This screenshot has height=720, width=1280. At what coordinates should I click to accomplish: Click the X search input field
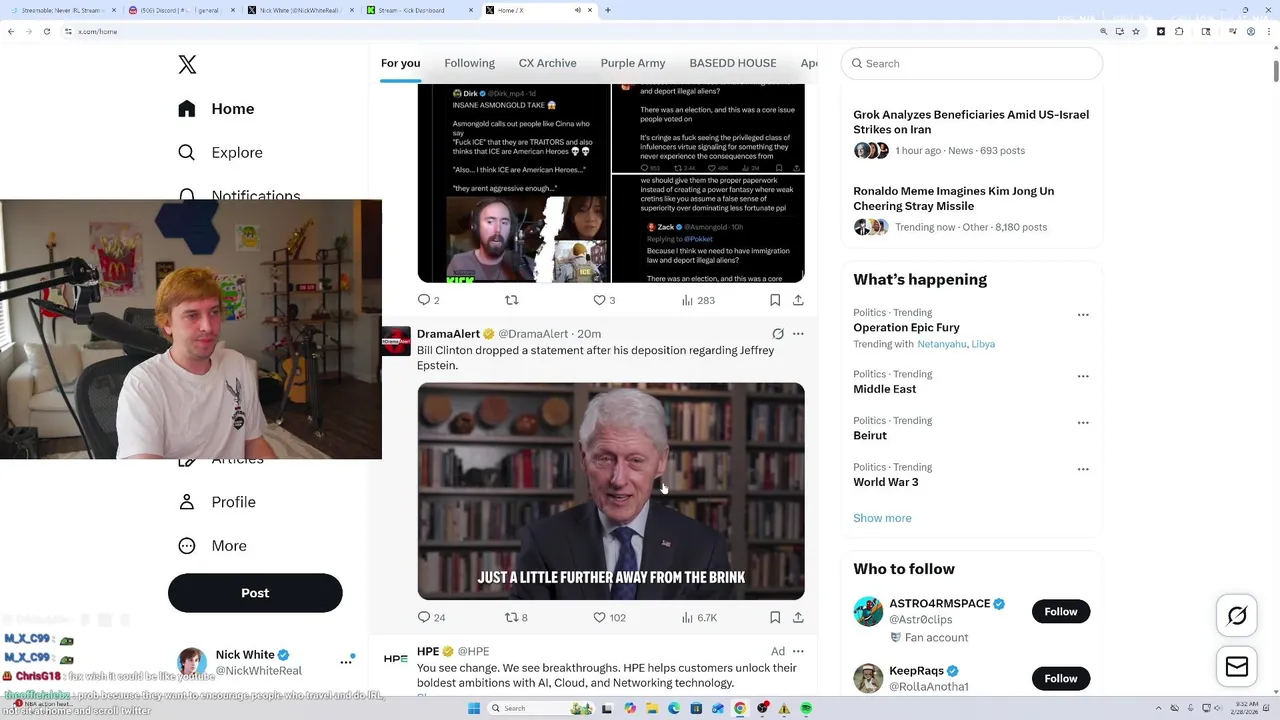[x=972, y=63]
